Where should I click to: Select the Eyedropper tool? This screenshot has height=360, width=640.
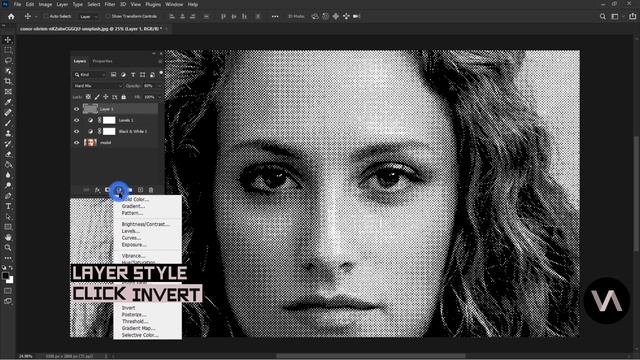pyautogui.click(x=8, y=102)
